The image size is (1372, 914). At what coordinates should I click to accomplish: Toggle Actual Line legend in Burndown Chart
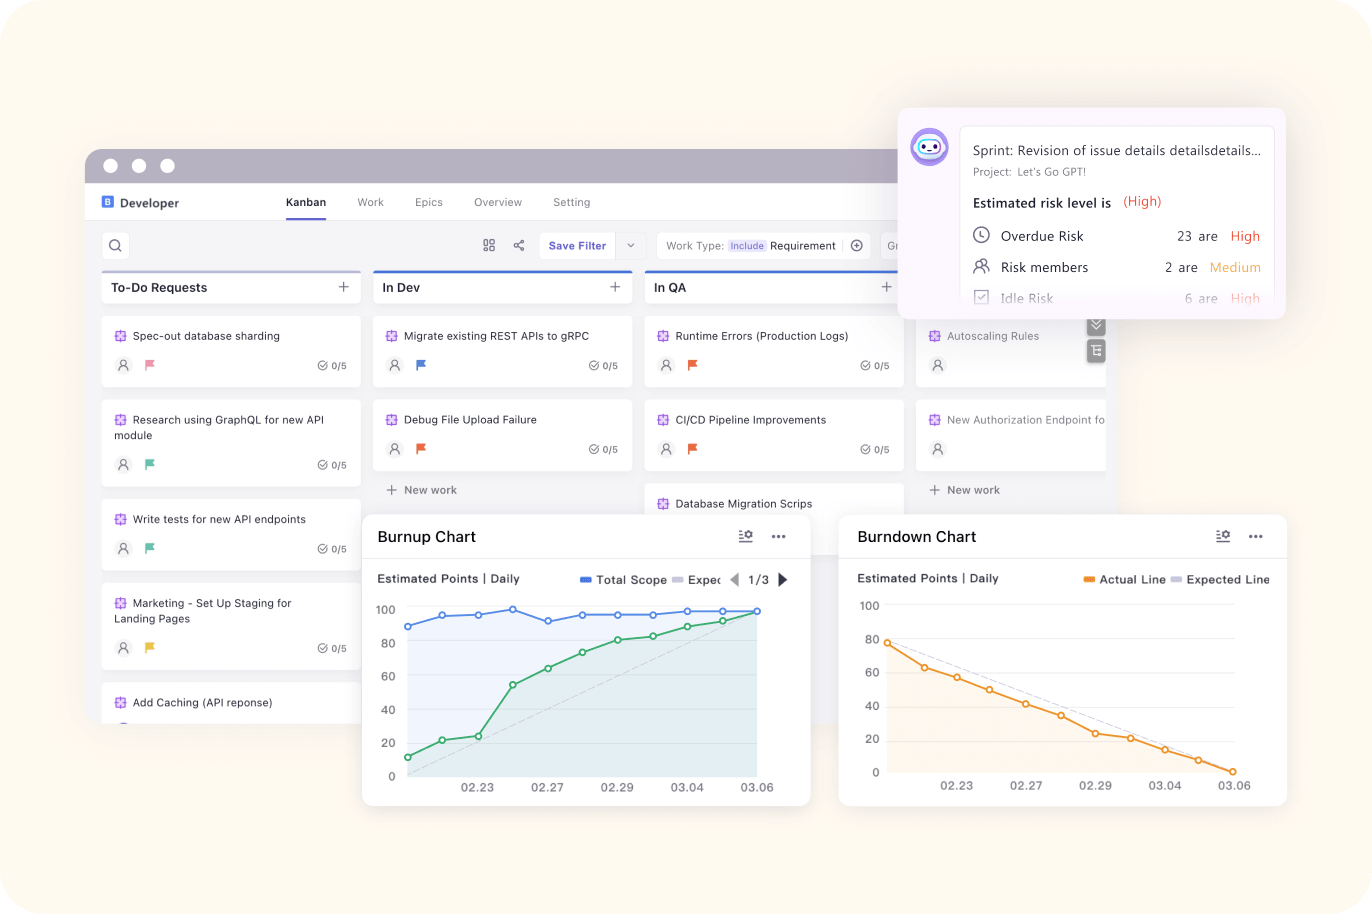1123,580
